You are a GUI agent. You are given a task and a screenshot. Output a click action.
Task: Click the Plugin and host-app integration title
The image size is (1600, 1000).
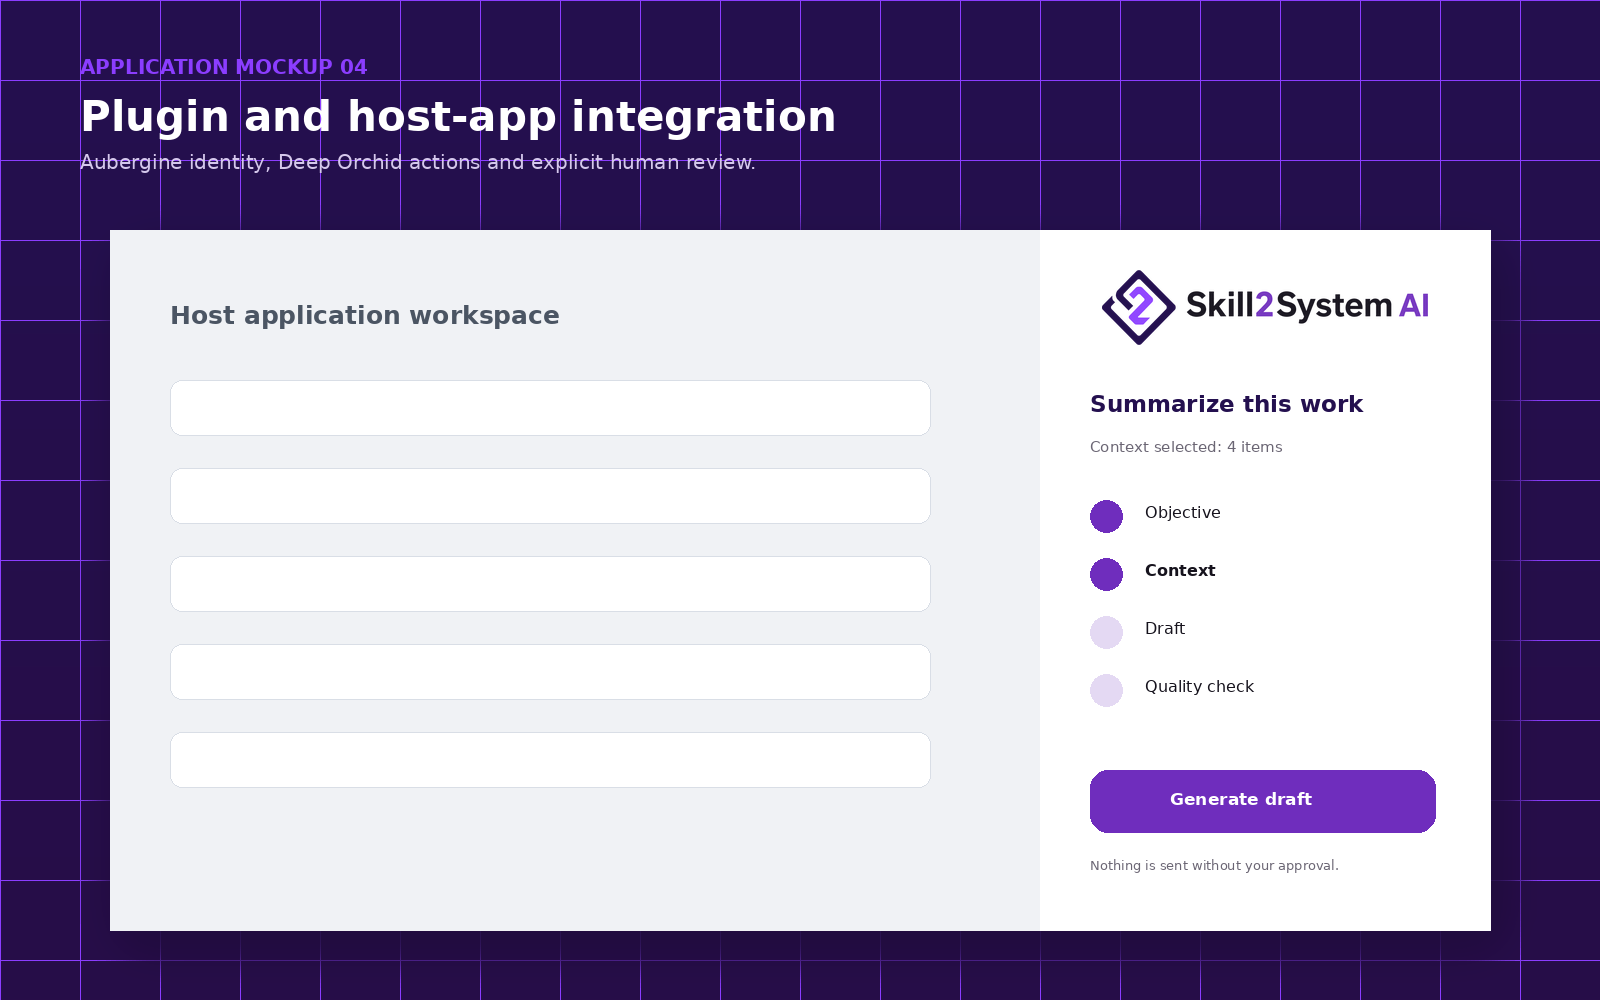pos(458,117)
